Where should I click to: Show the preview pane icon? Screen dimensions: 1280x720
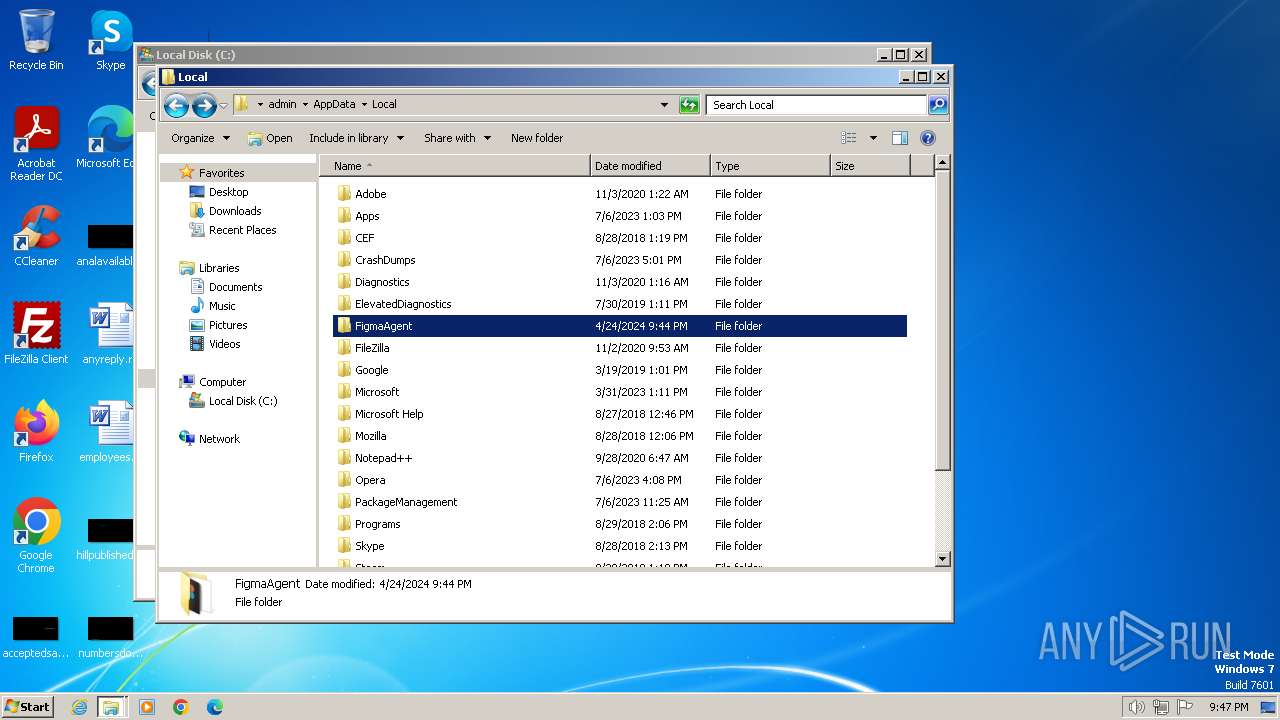pyautogui.click(x=900, y=138)
